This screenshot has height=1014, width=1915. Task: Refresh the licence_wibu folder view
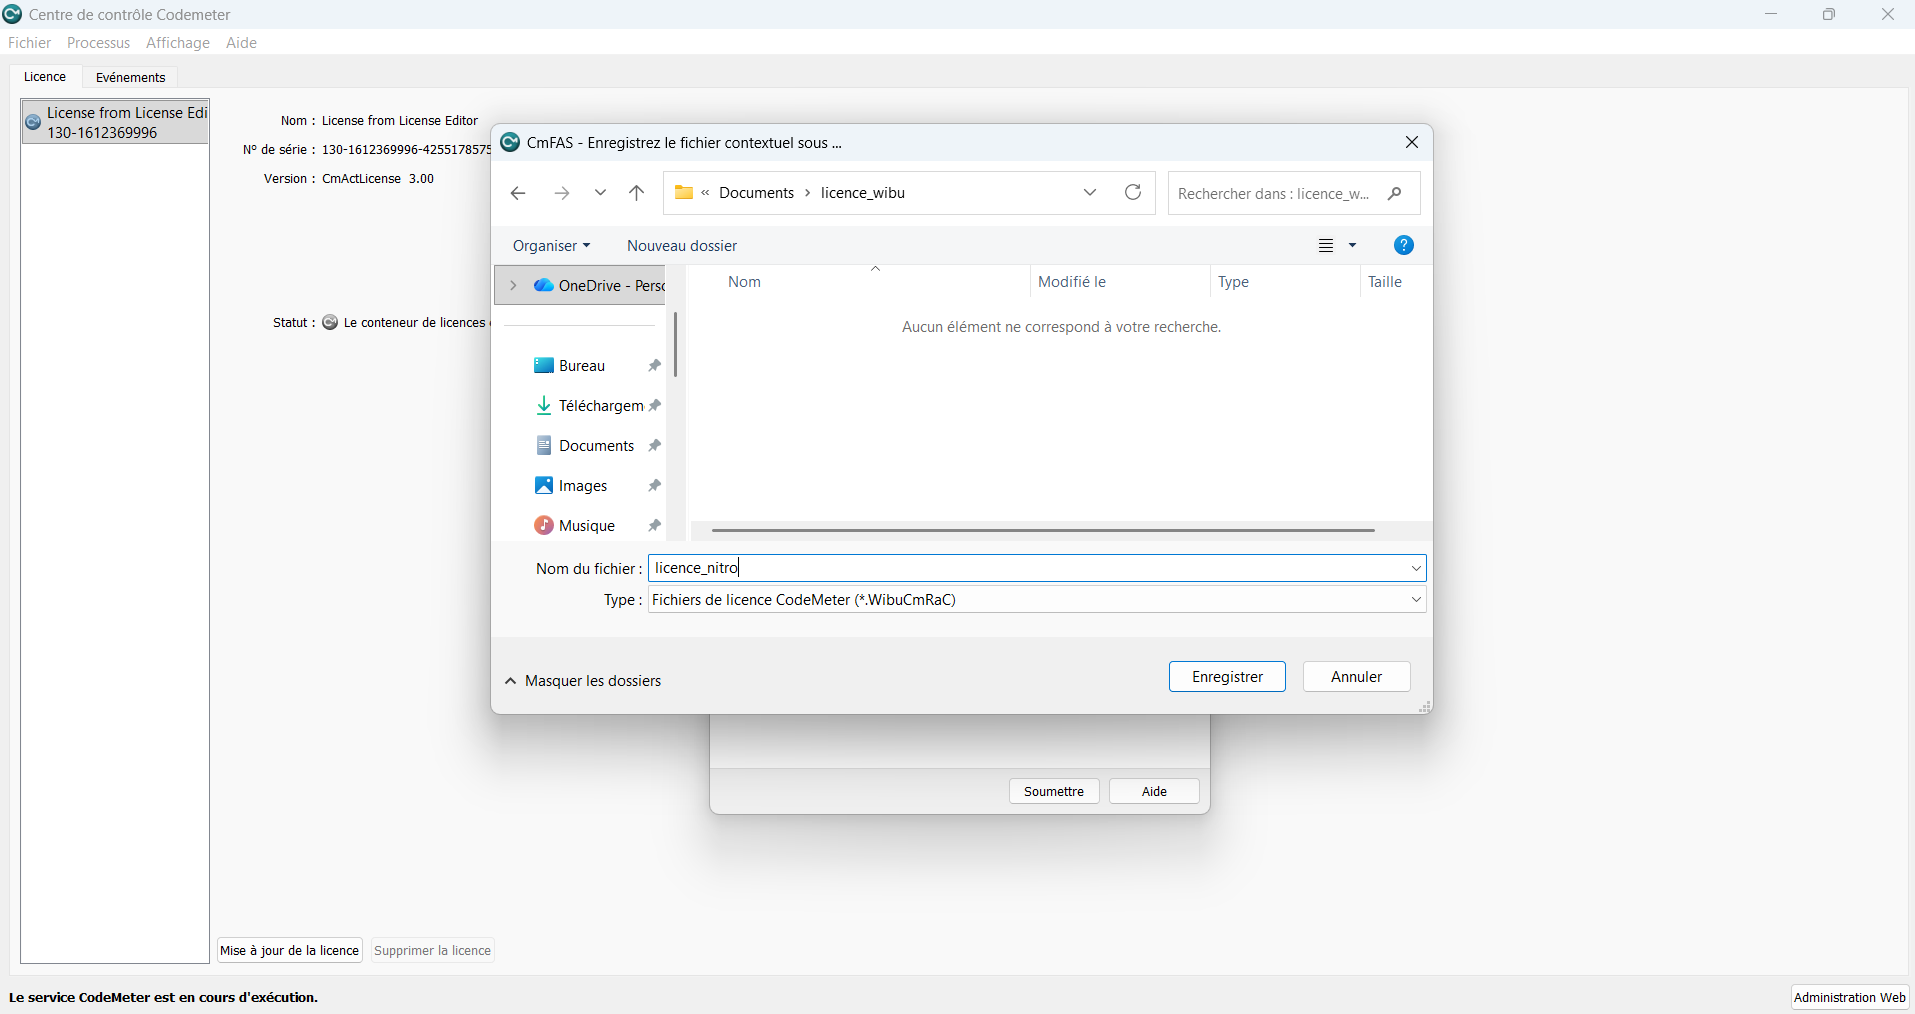[1133, 192]
